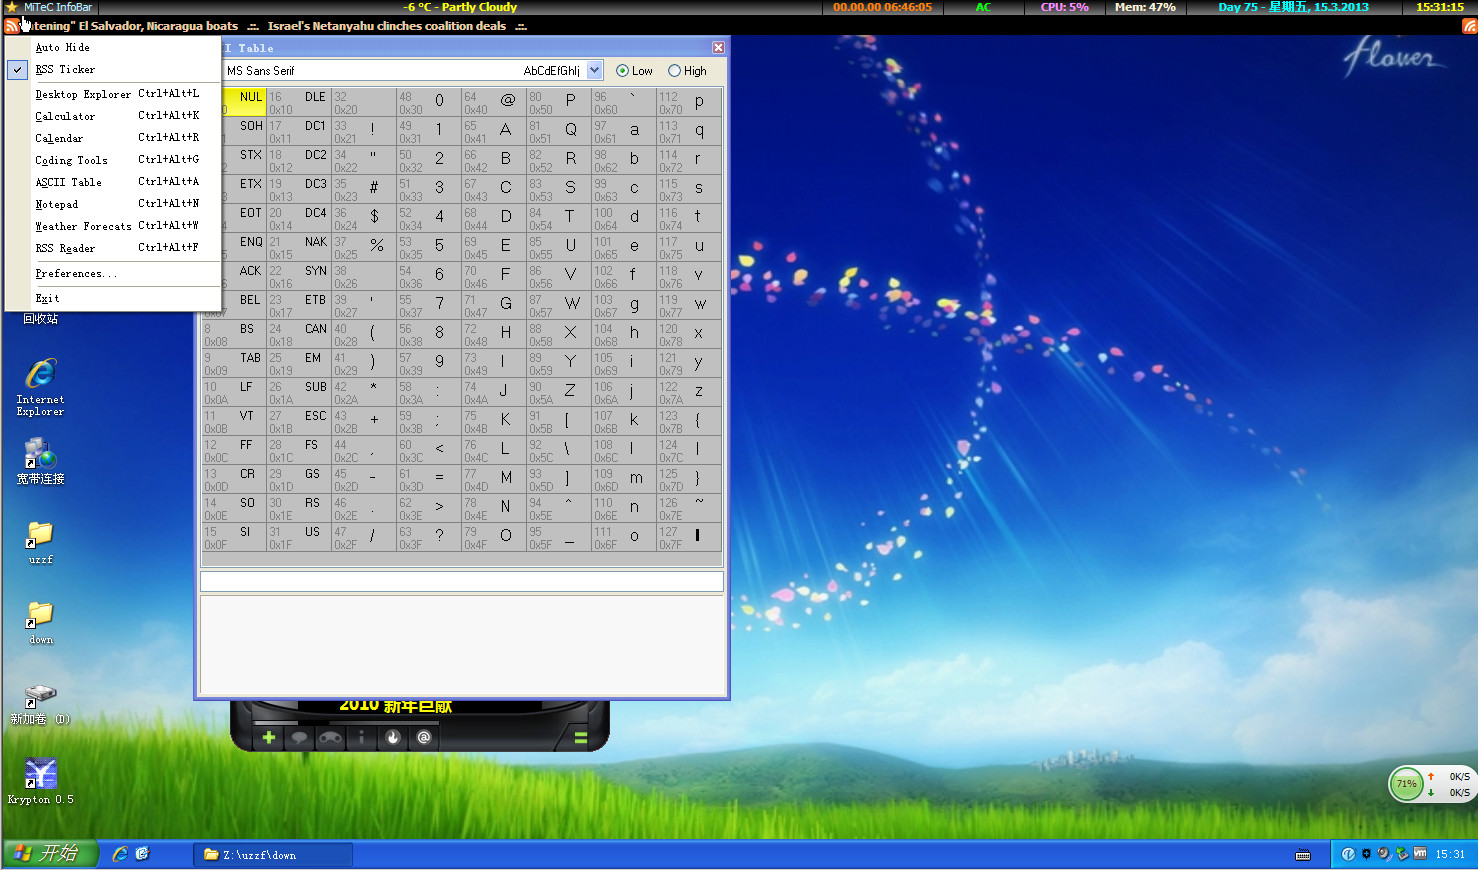
Task: Click the second quick launch icon beside IE
Action: point(142,854)
